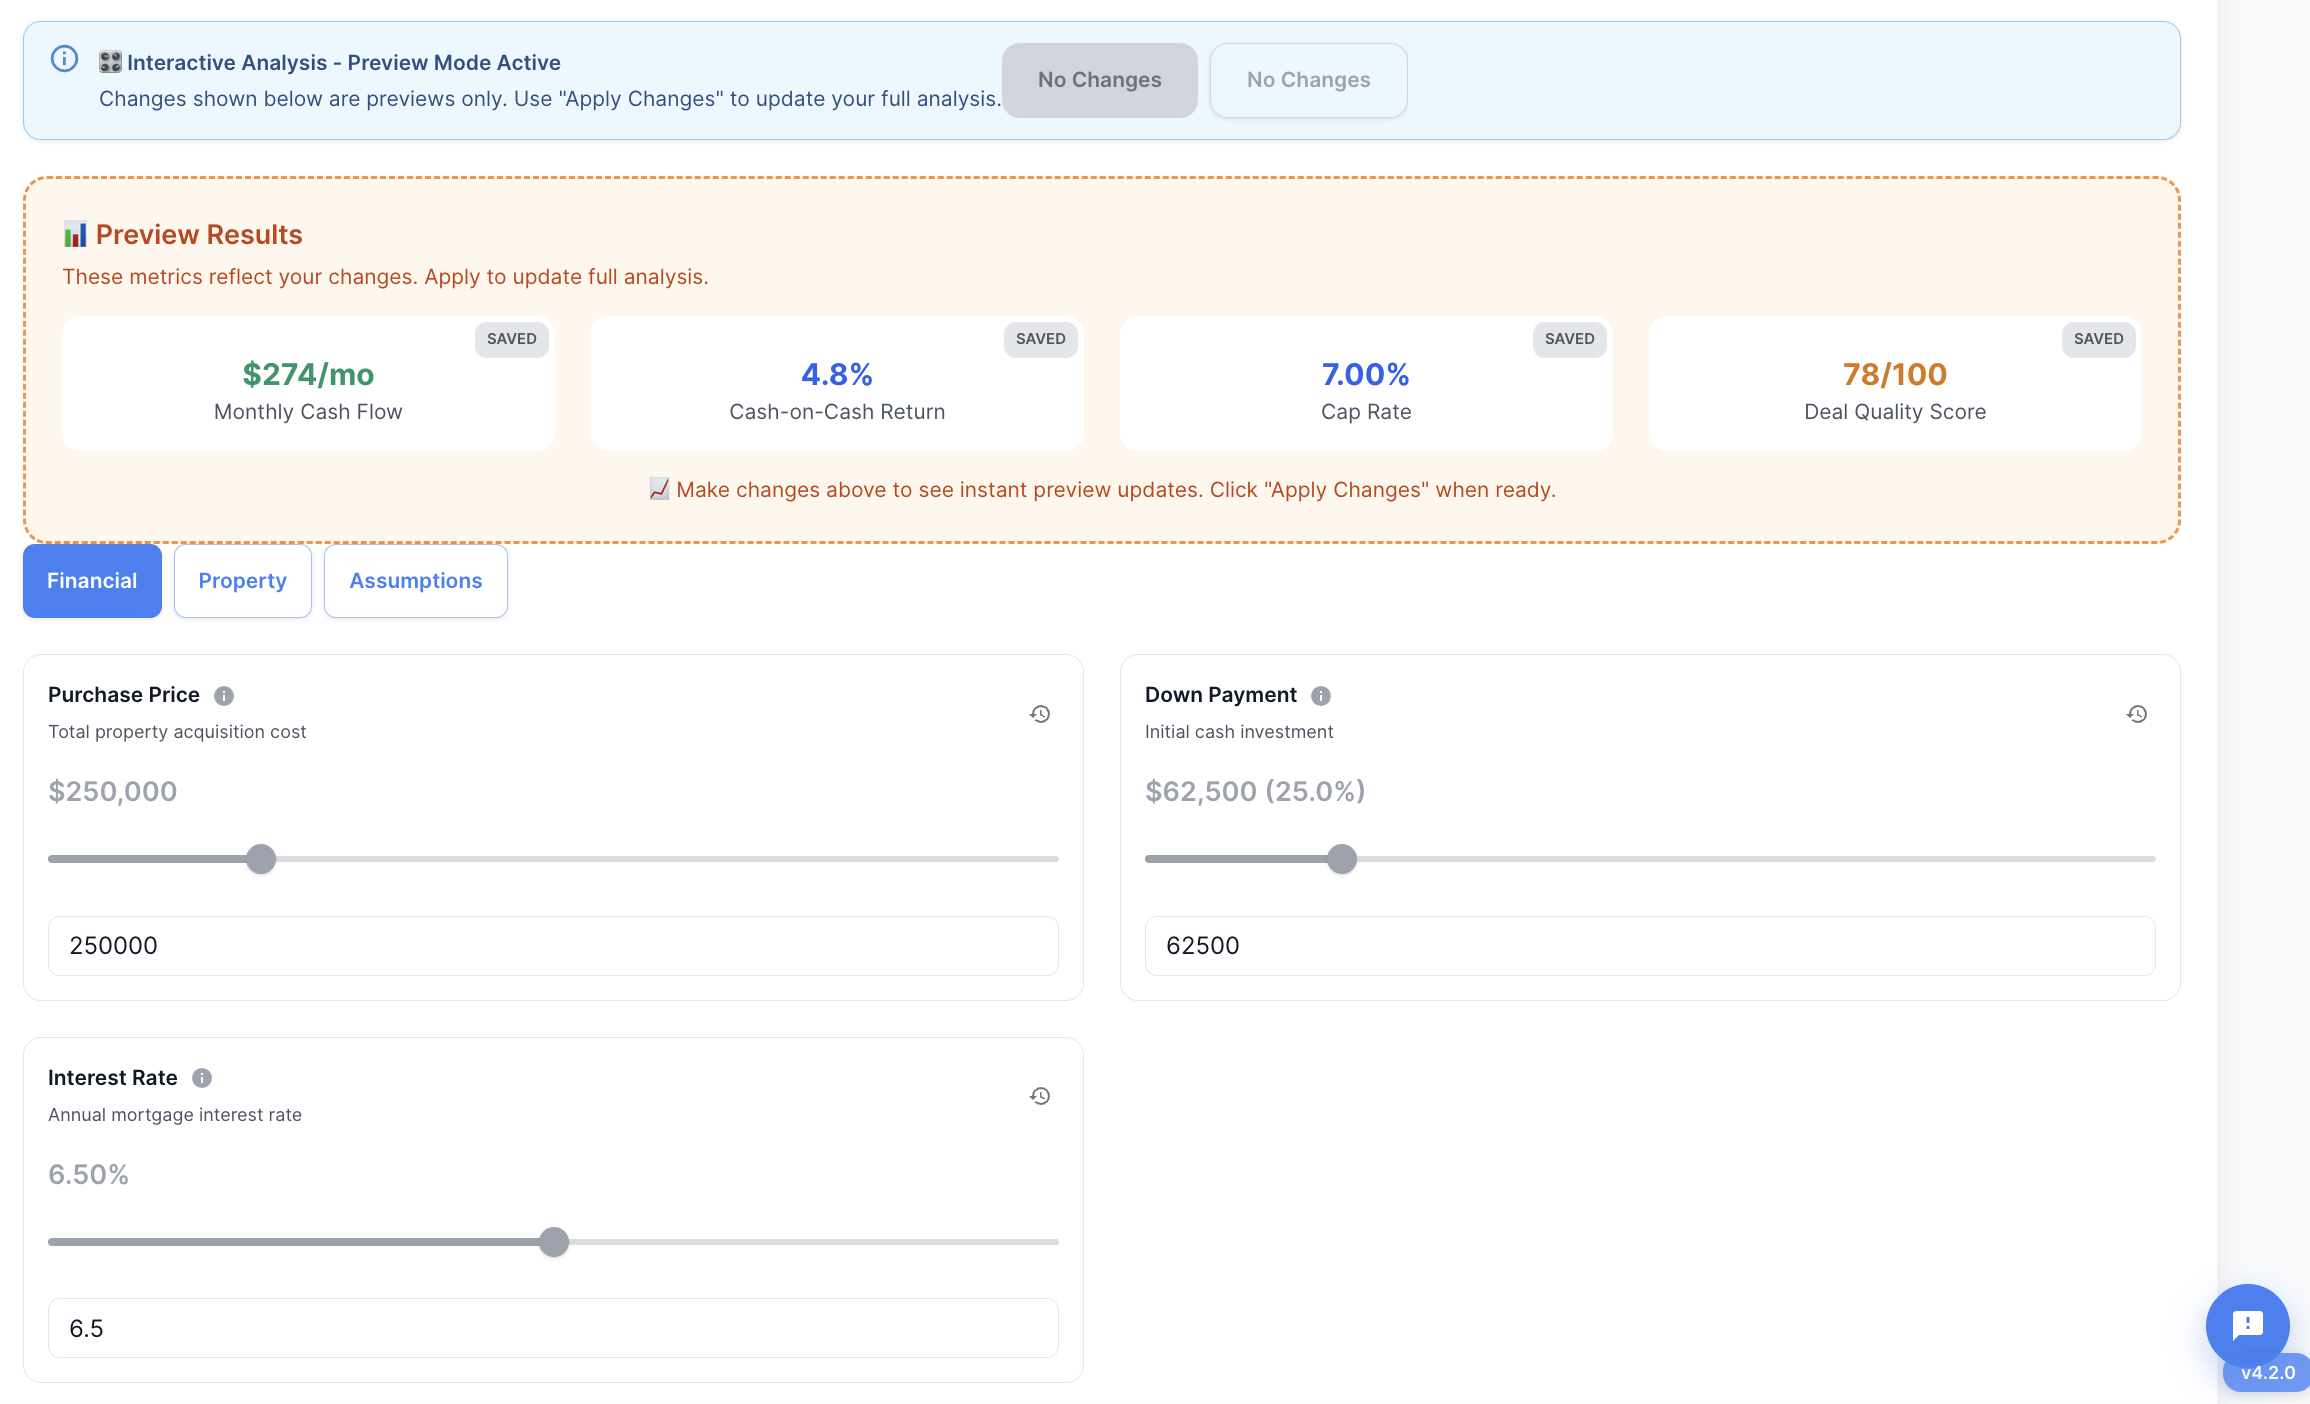Switch to the Property tab

[x=242, y=581]
